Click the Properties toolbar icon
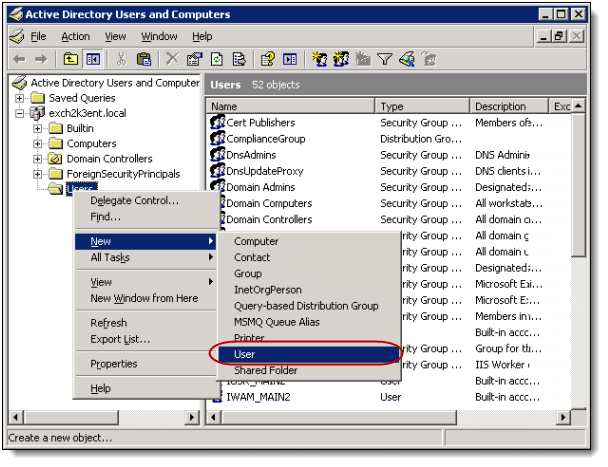This screenshot has width=608, height=467. click(x=194, y=59)
